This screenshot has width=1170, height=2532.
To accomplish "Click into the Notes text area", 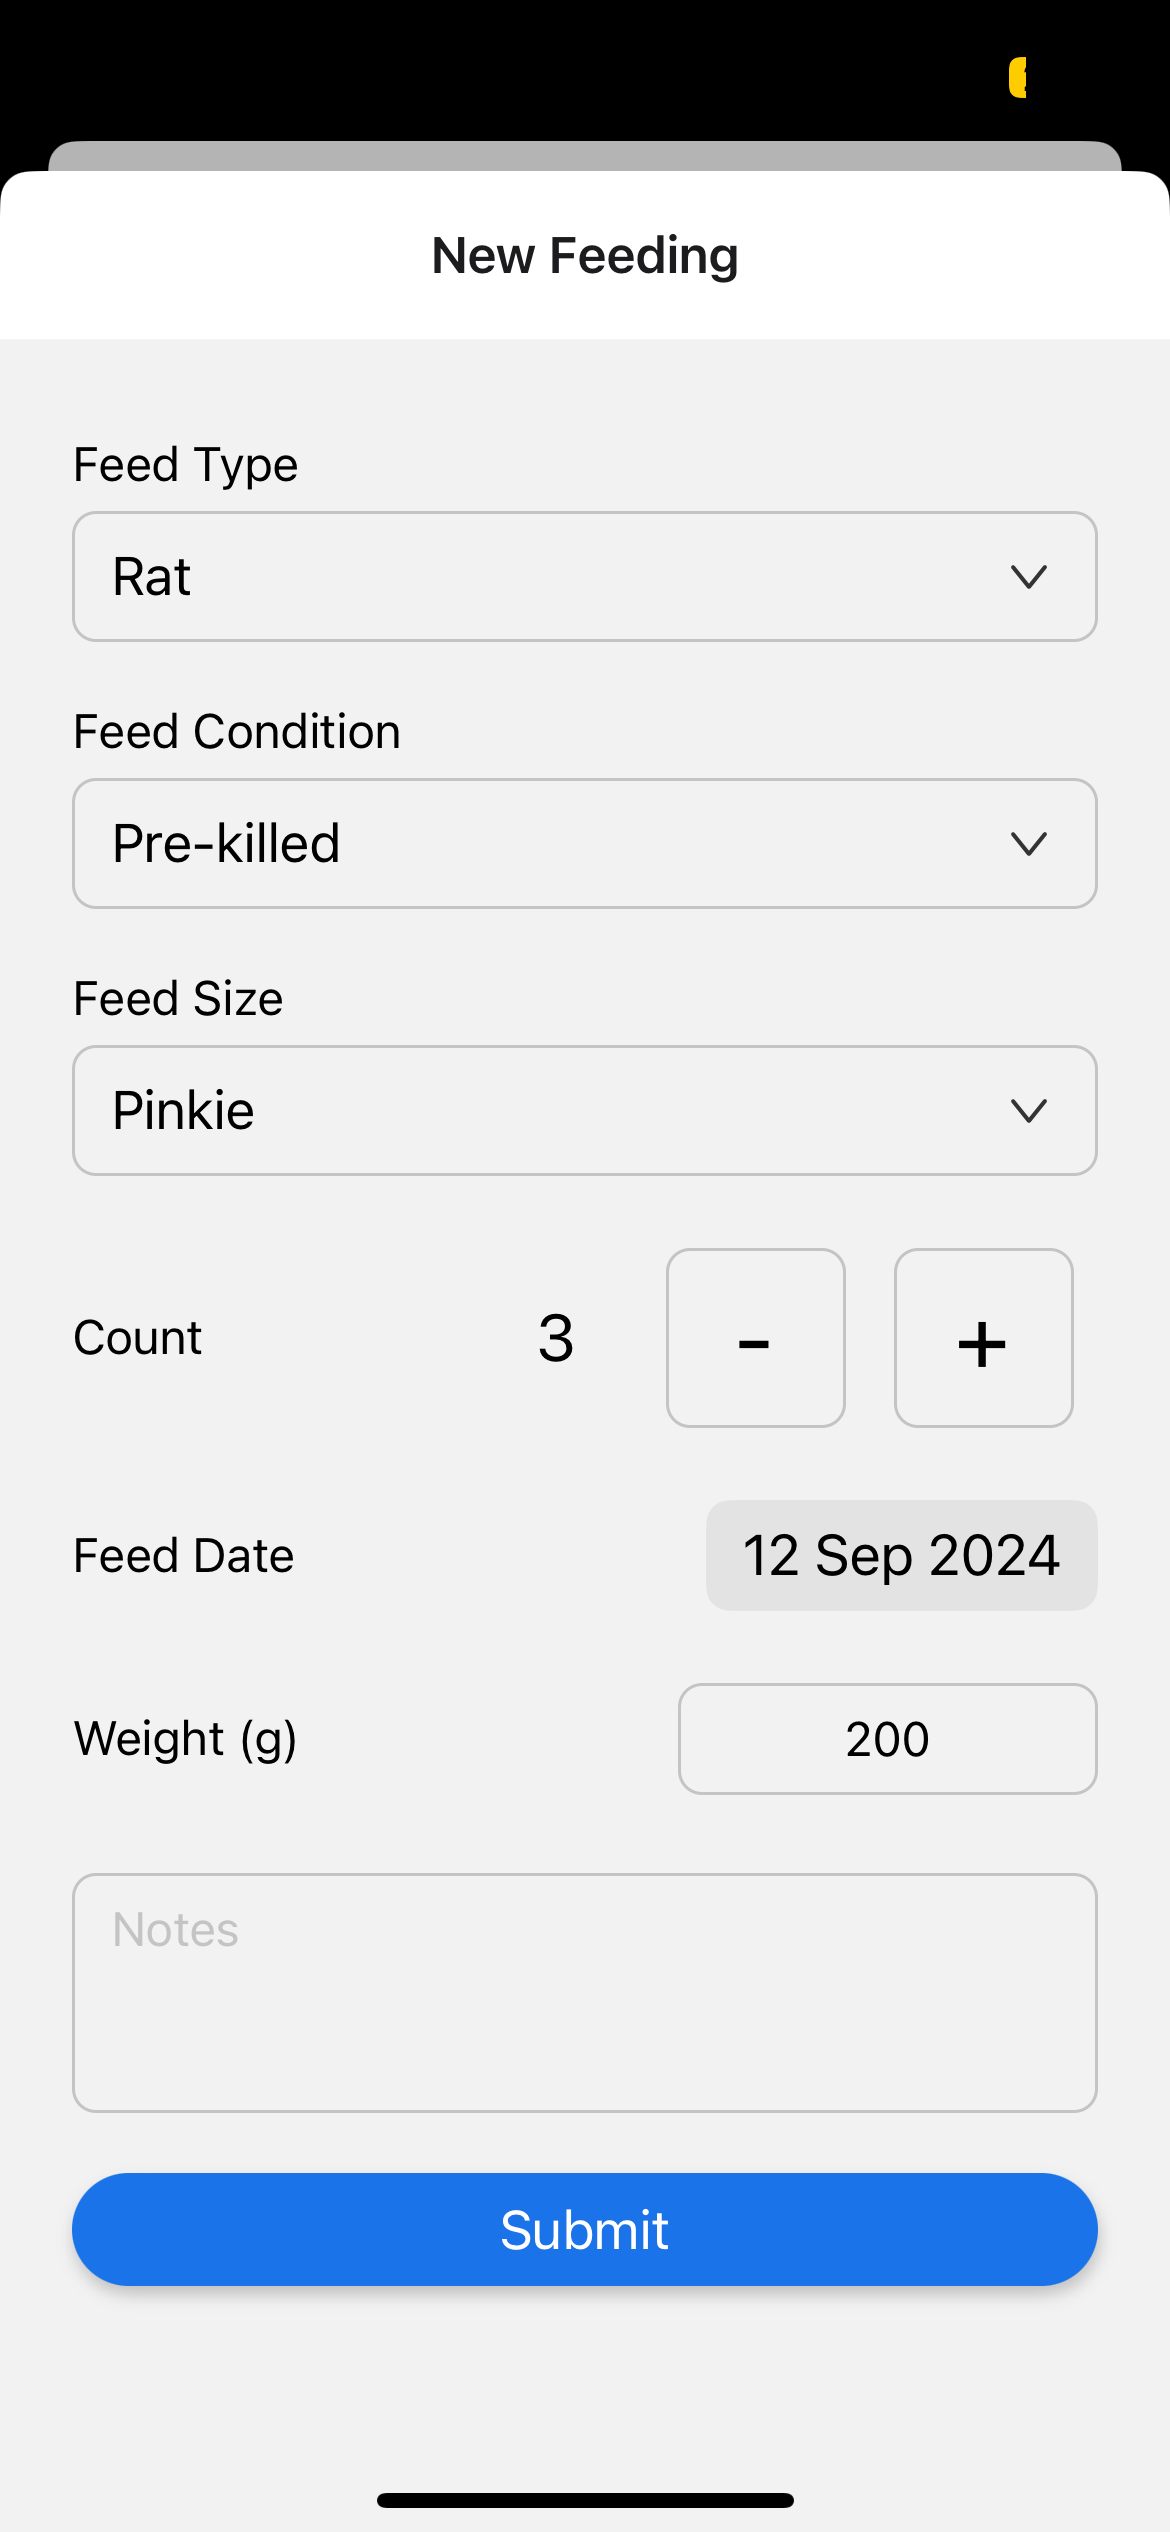I will [x=584, y=1992].
